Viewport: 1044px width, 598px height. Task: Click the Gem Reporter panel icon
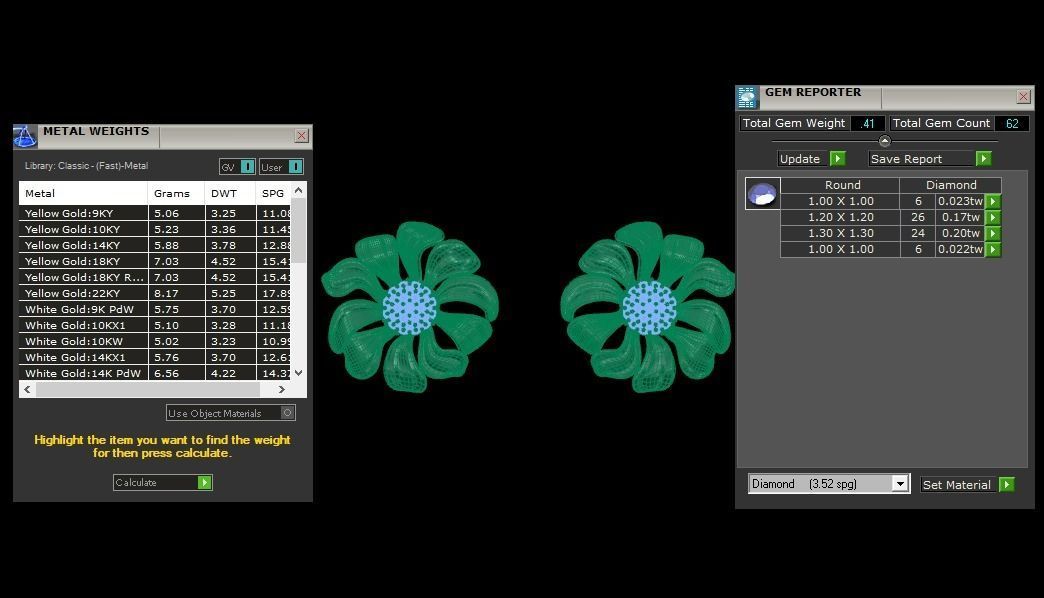(747, 97)
